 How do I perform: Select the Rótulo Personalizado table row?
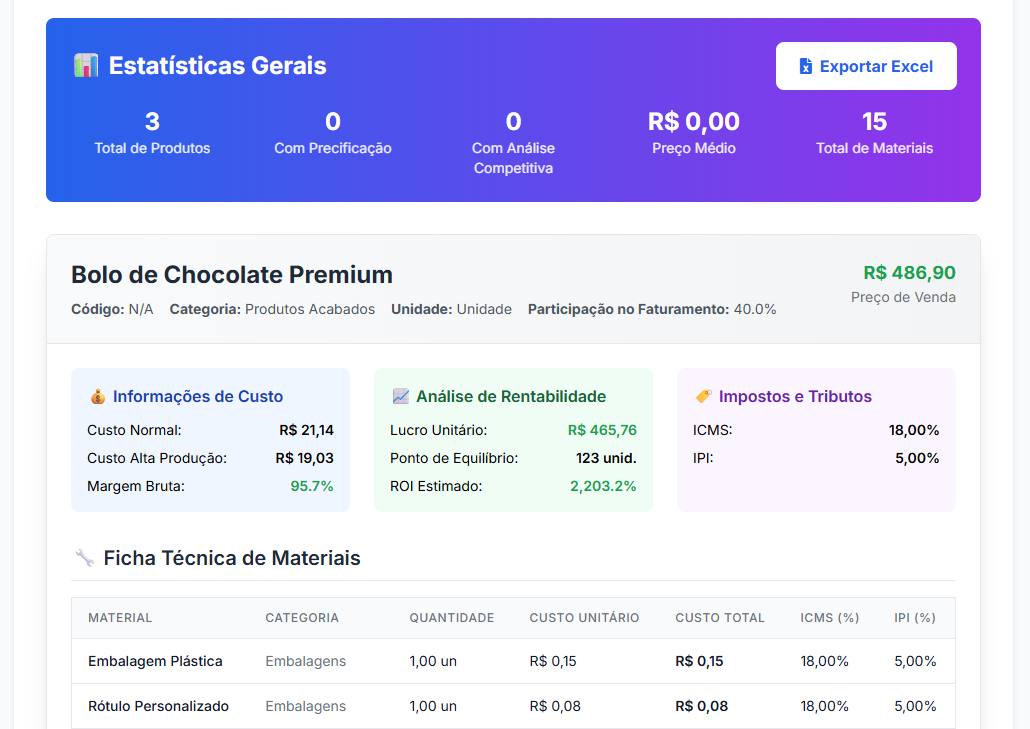click(513, 706)
